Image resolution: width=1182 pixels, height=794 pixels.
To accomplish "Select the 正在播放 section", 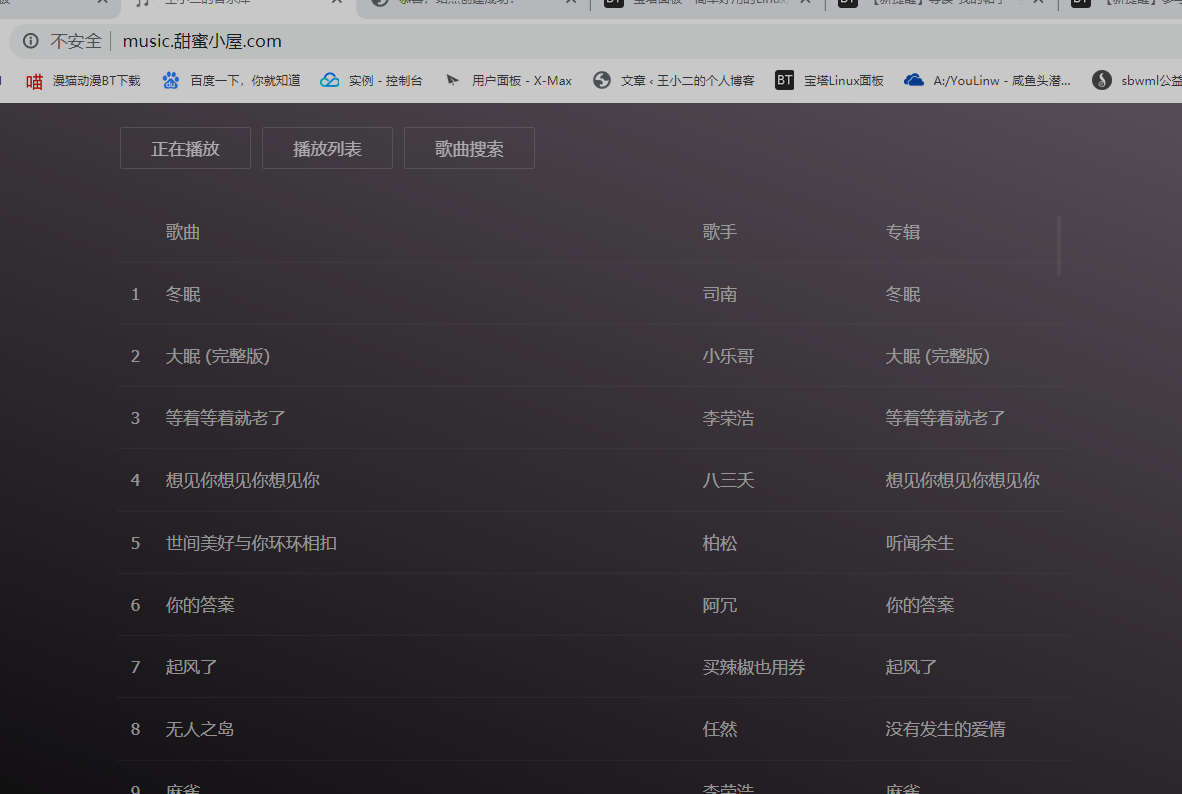I will (185, 147).
